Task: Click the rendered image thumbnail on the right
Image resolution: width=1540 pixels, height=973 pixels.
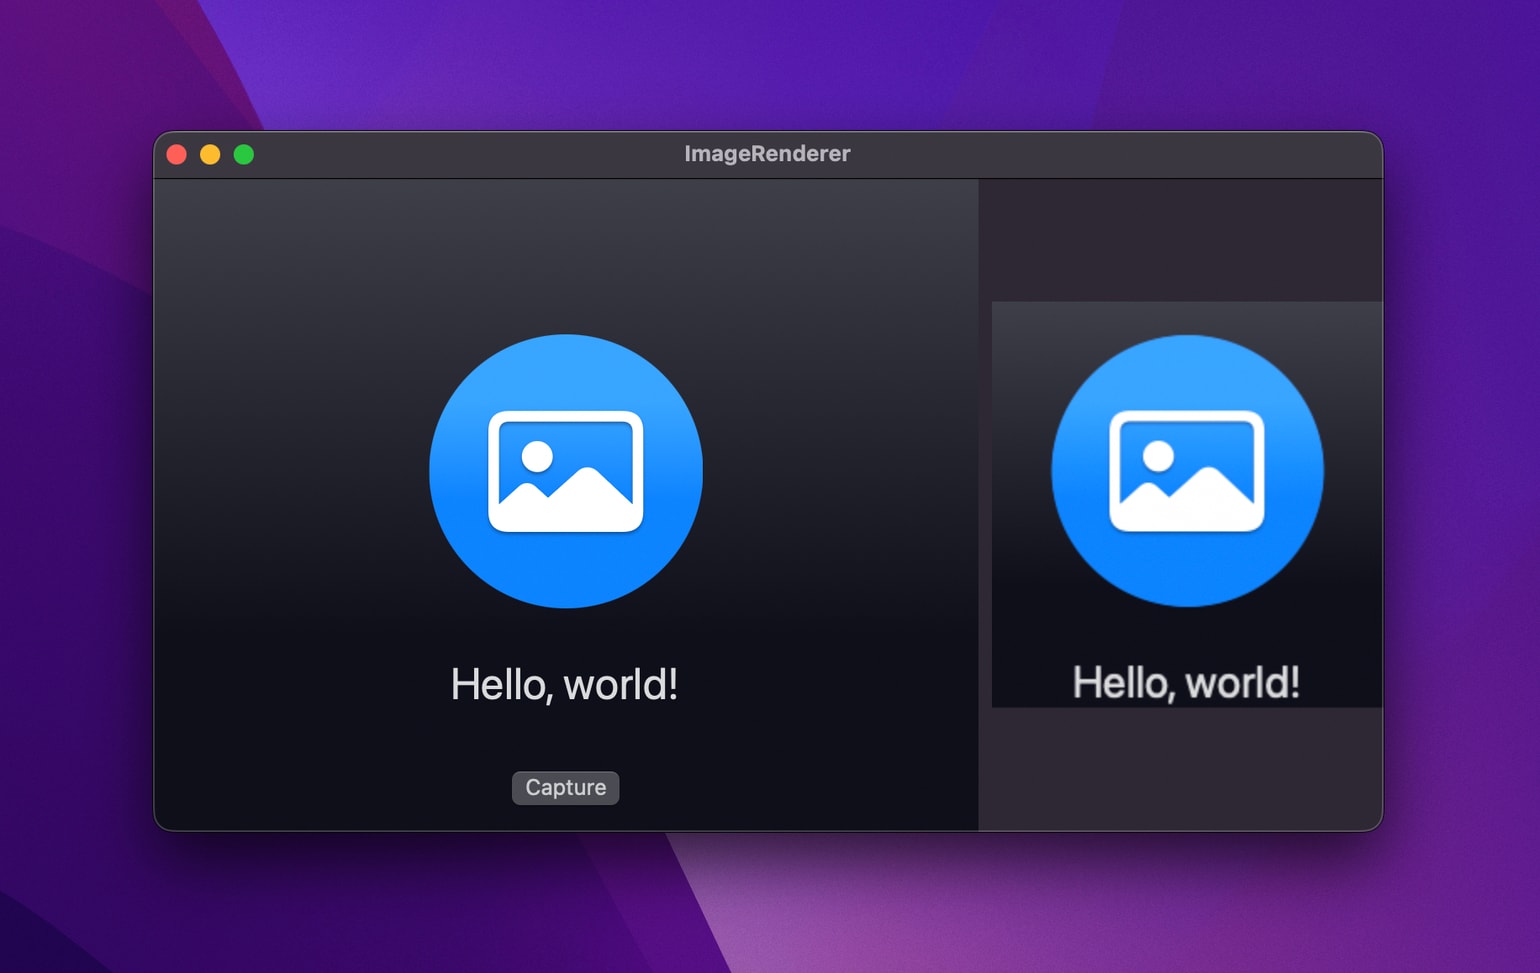Action: (1187, 505)
